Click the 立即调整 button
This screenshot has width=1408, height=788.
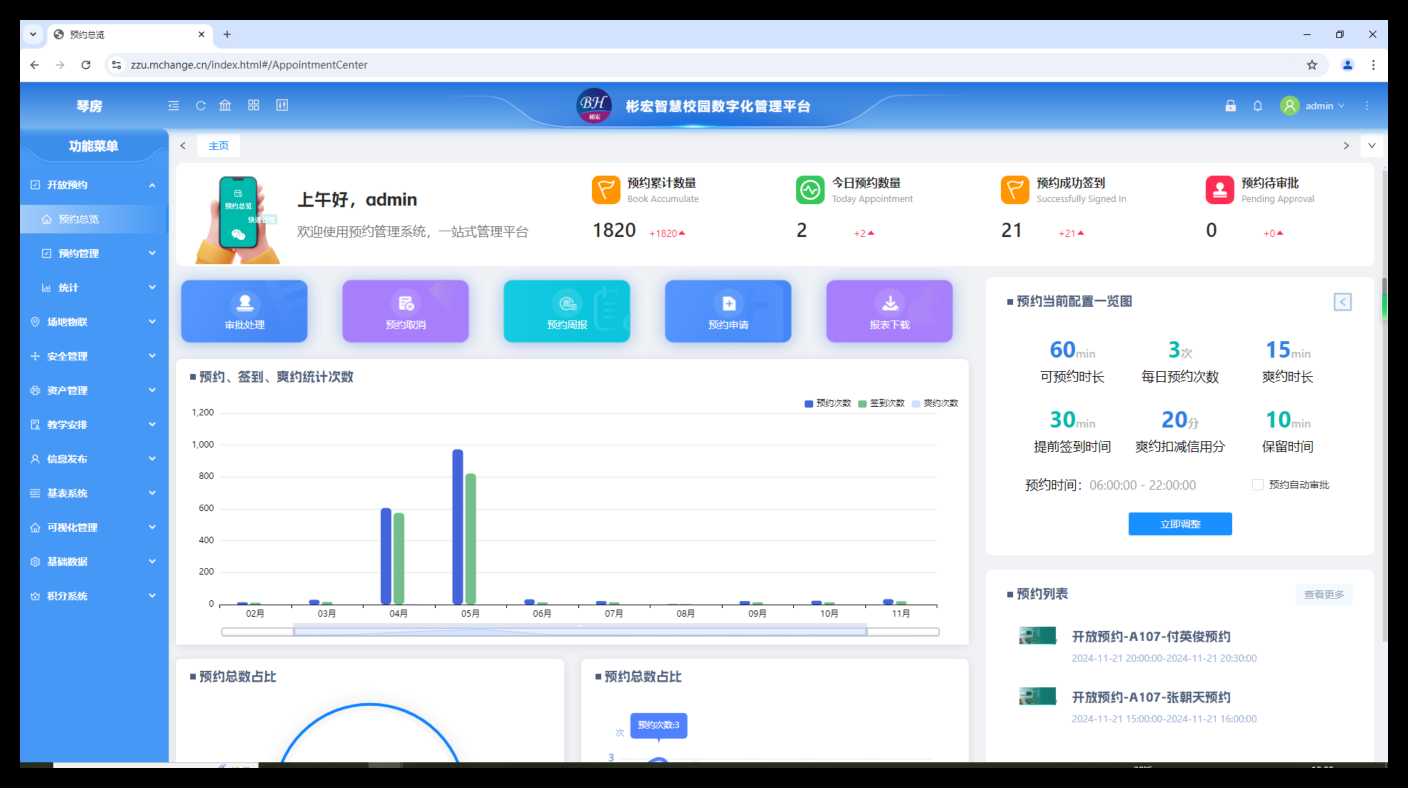point(1180,524)
